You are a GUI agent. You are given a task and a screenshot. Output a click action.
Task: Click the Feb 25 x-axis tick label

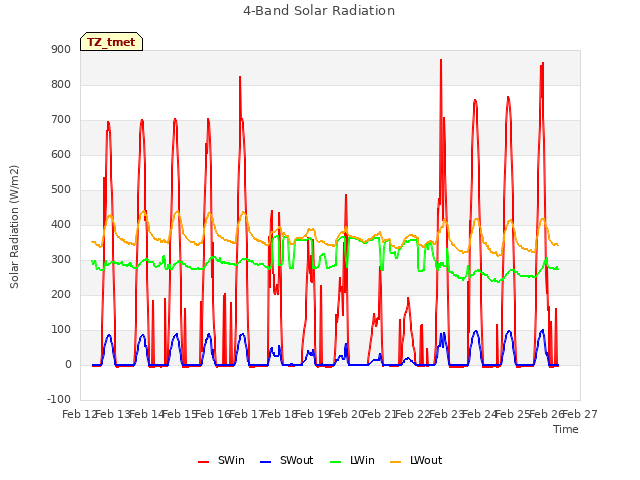point(513,414)
